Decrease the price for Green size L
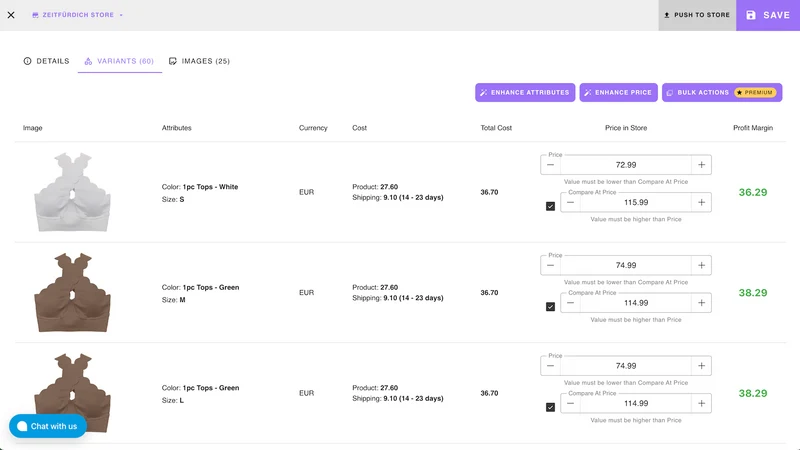This screenshot has width=800, height=450. tap(551, 366)
